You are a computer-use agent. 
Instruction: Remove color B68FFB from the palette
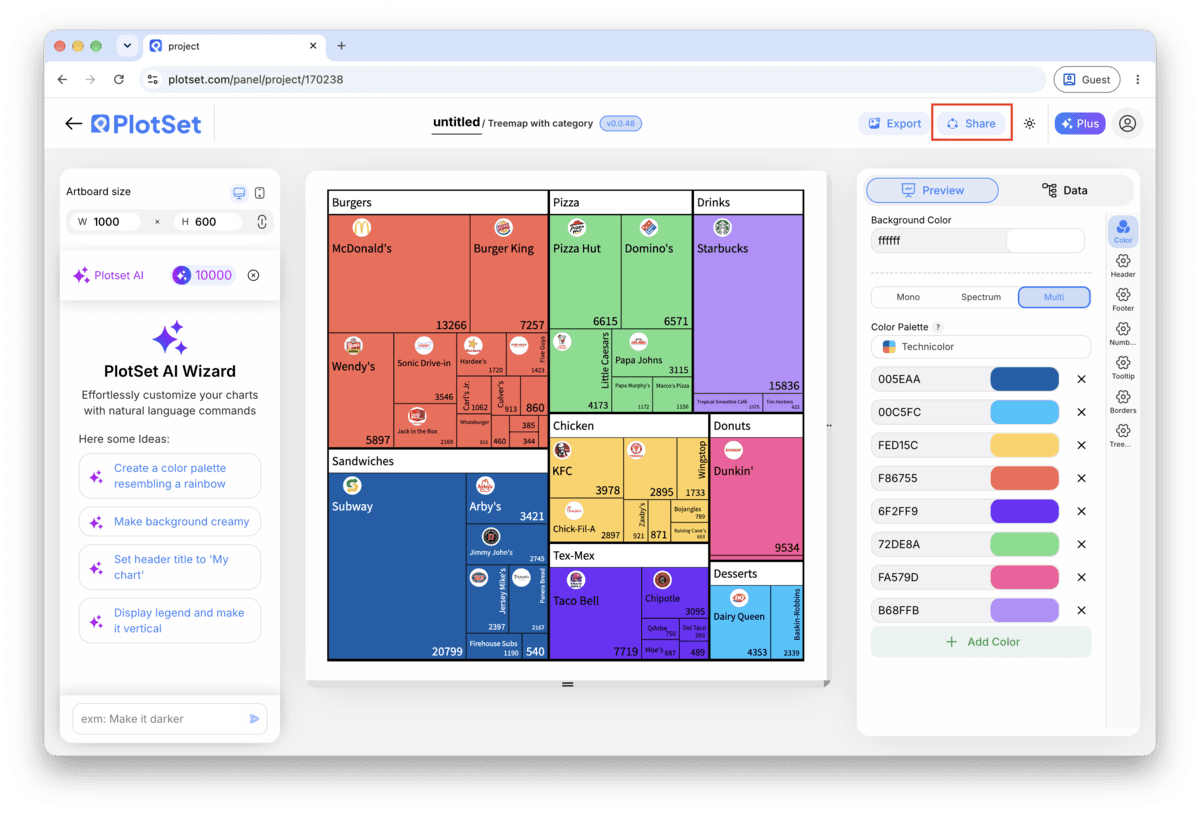1081,610
